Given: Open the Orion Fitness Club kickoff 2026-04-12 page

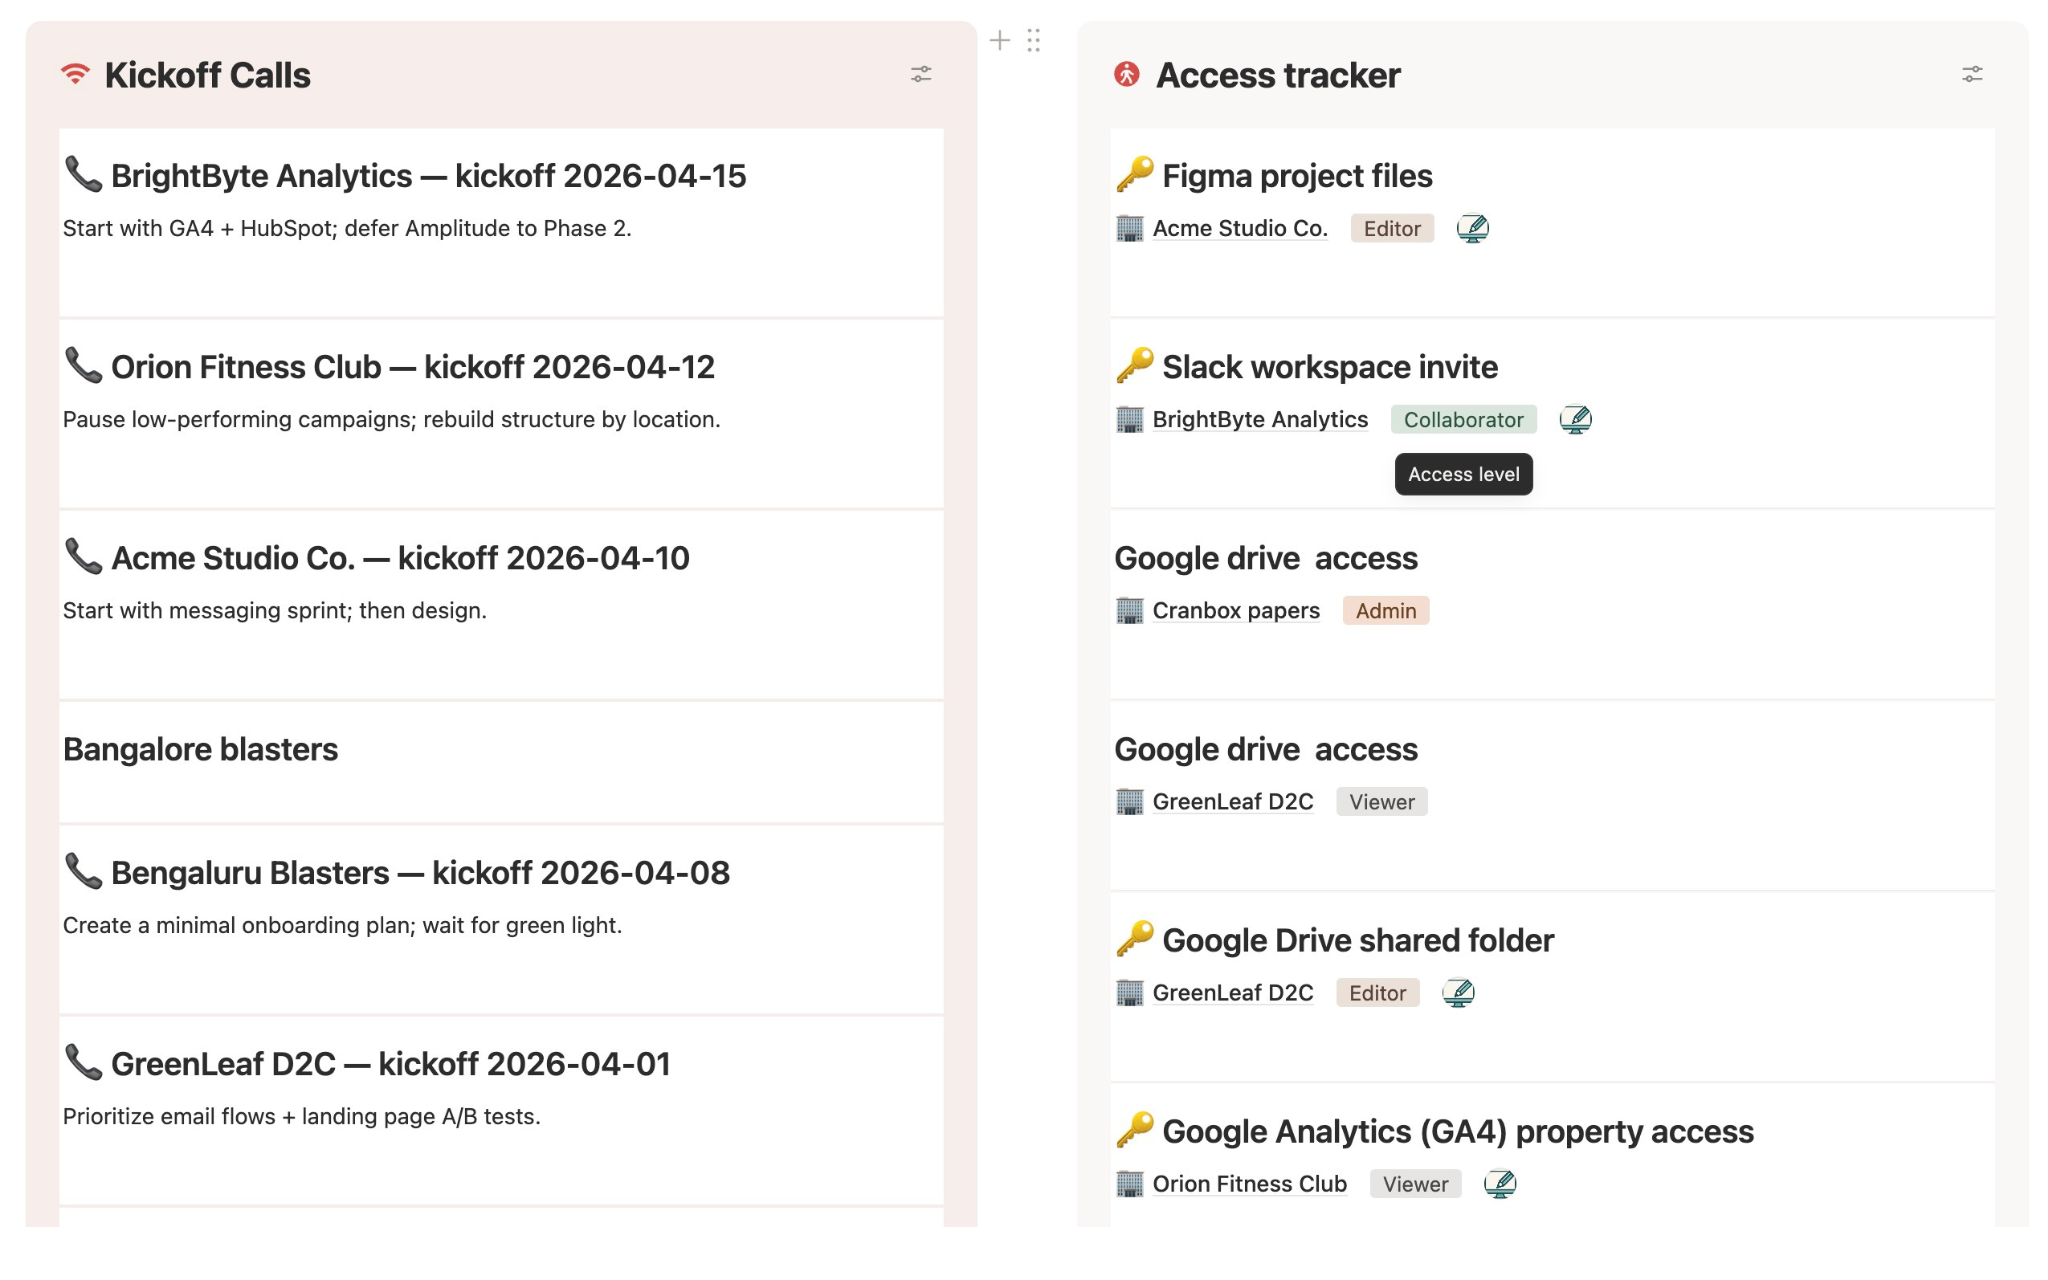Looking at the screenshot, I should (x=413, y=367).
